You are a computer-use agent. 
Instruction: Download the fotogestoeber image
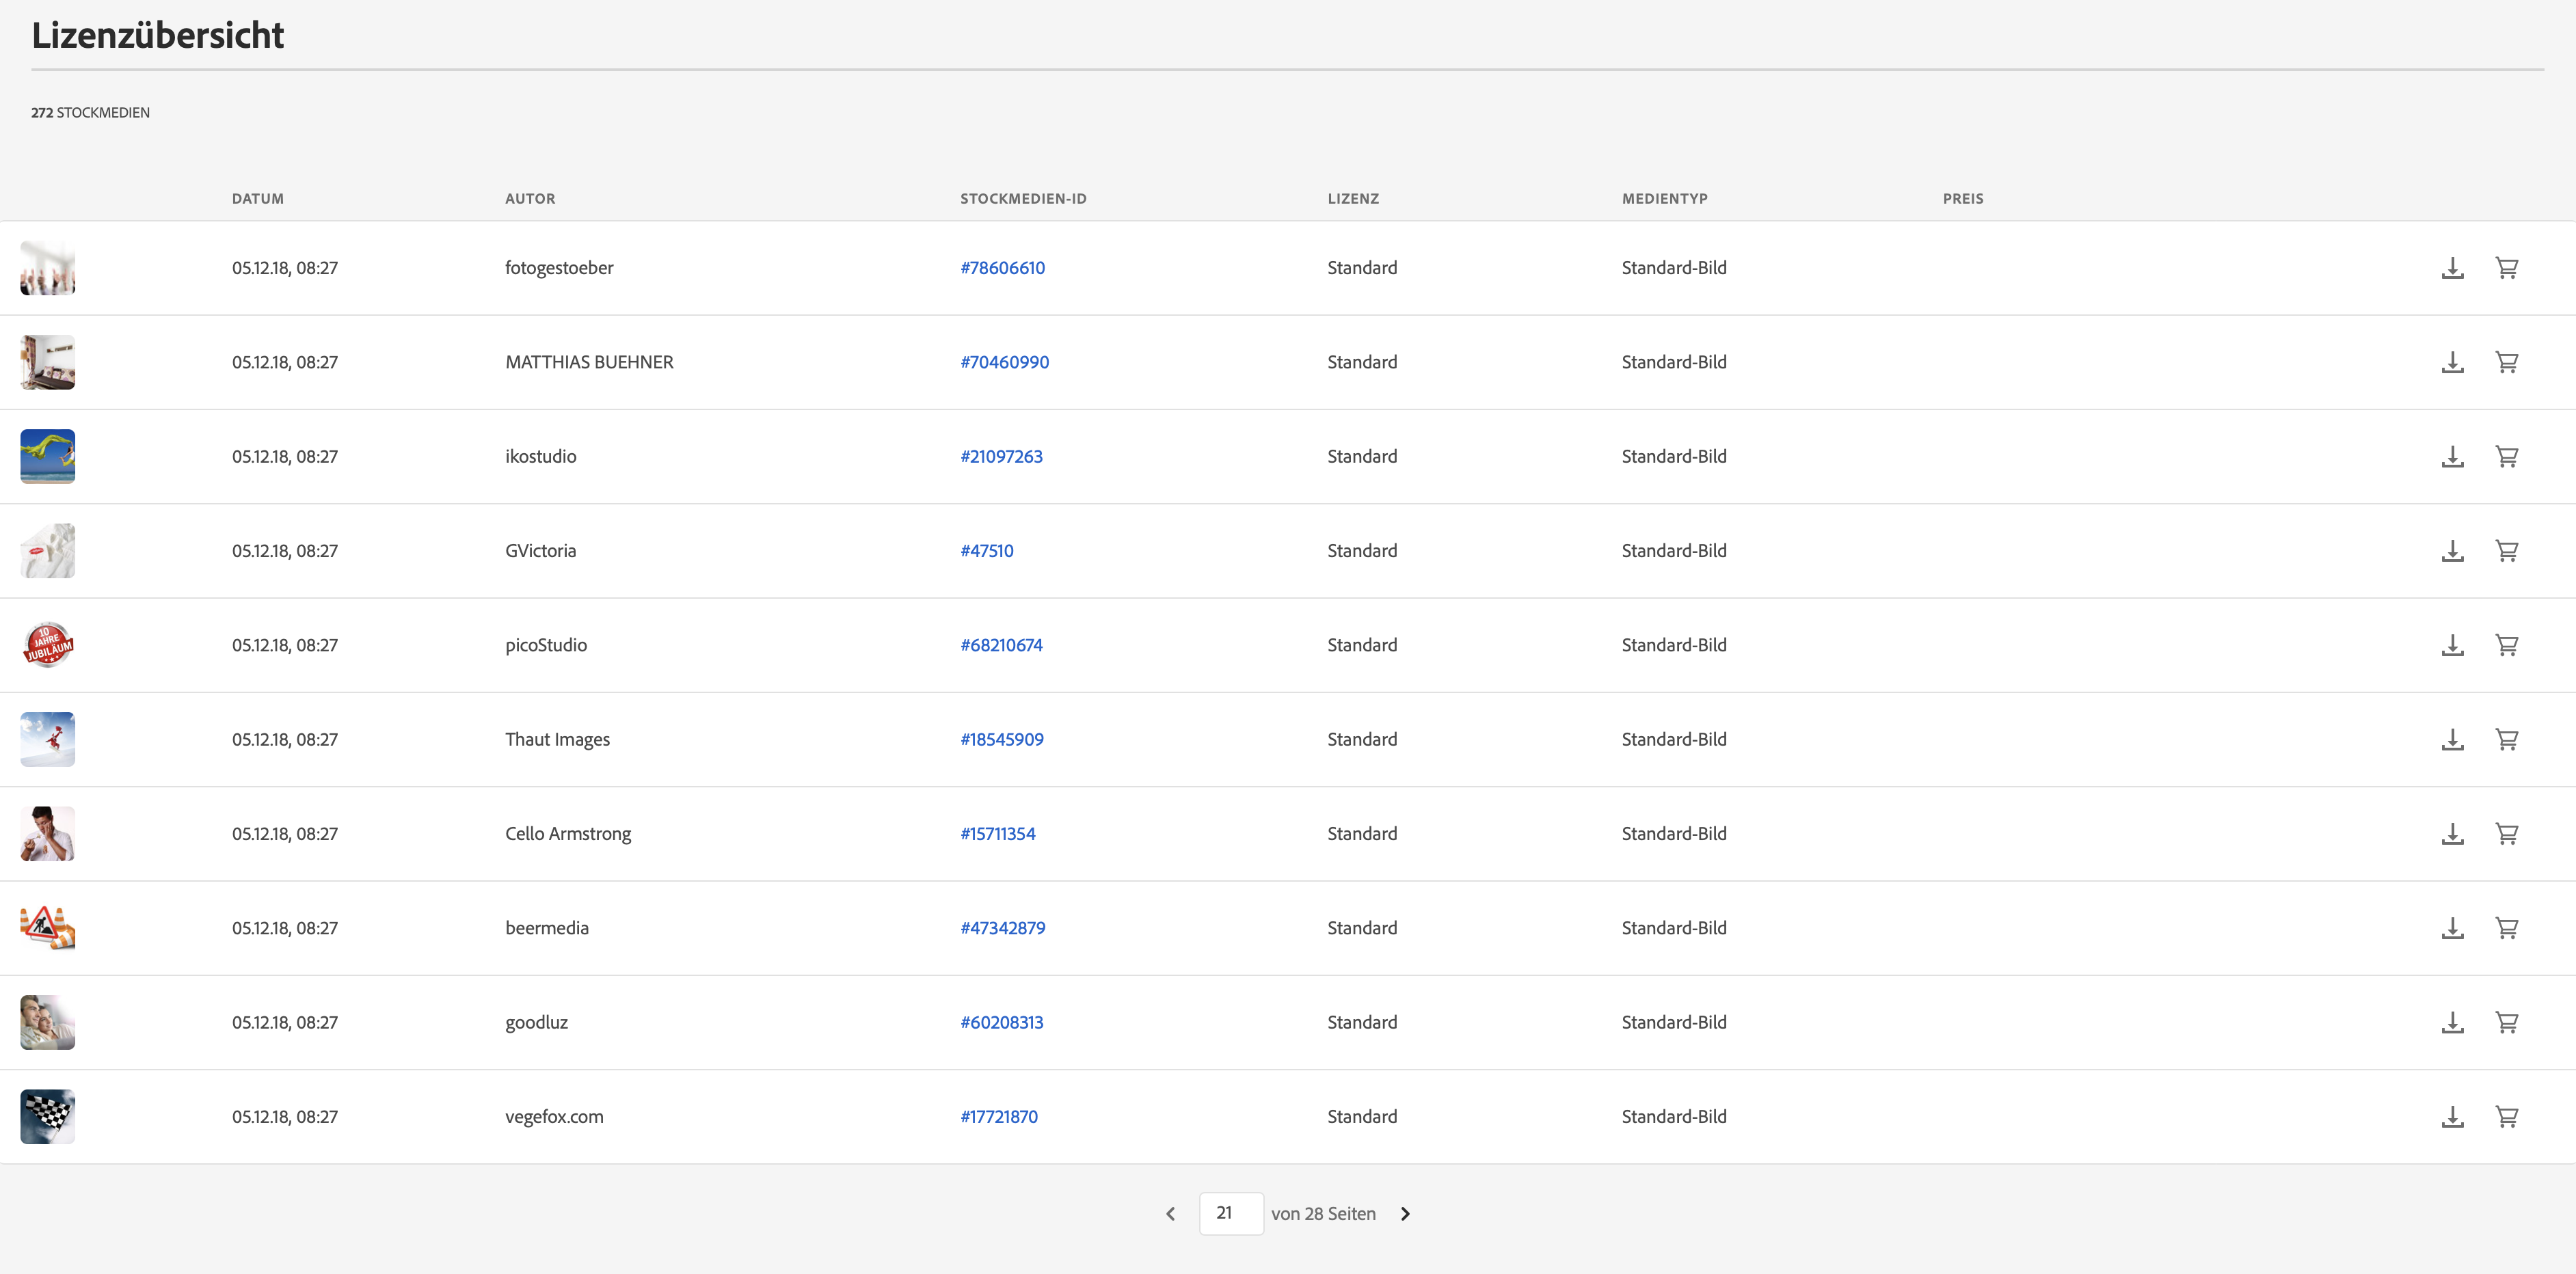[x=2452, y=268]
